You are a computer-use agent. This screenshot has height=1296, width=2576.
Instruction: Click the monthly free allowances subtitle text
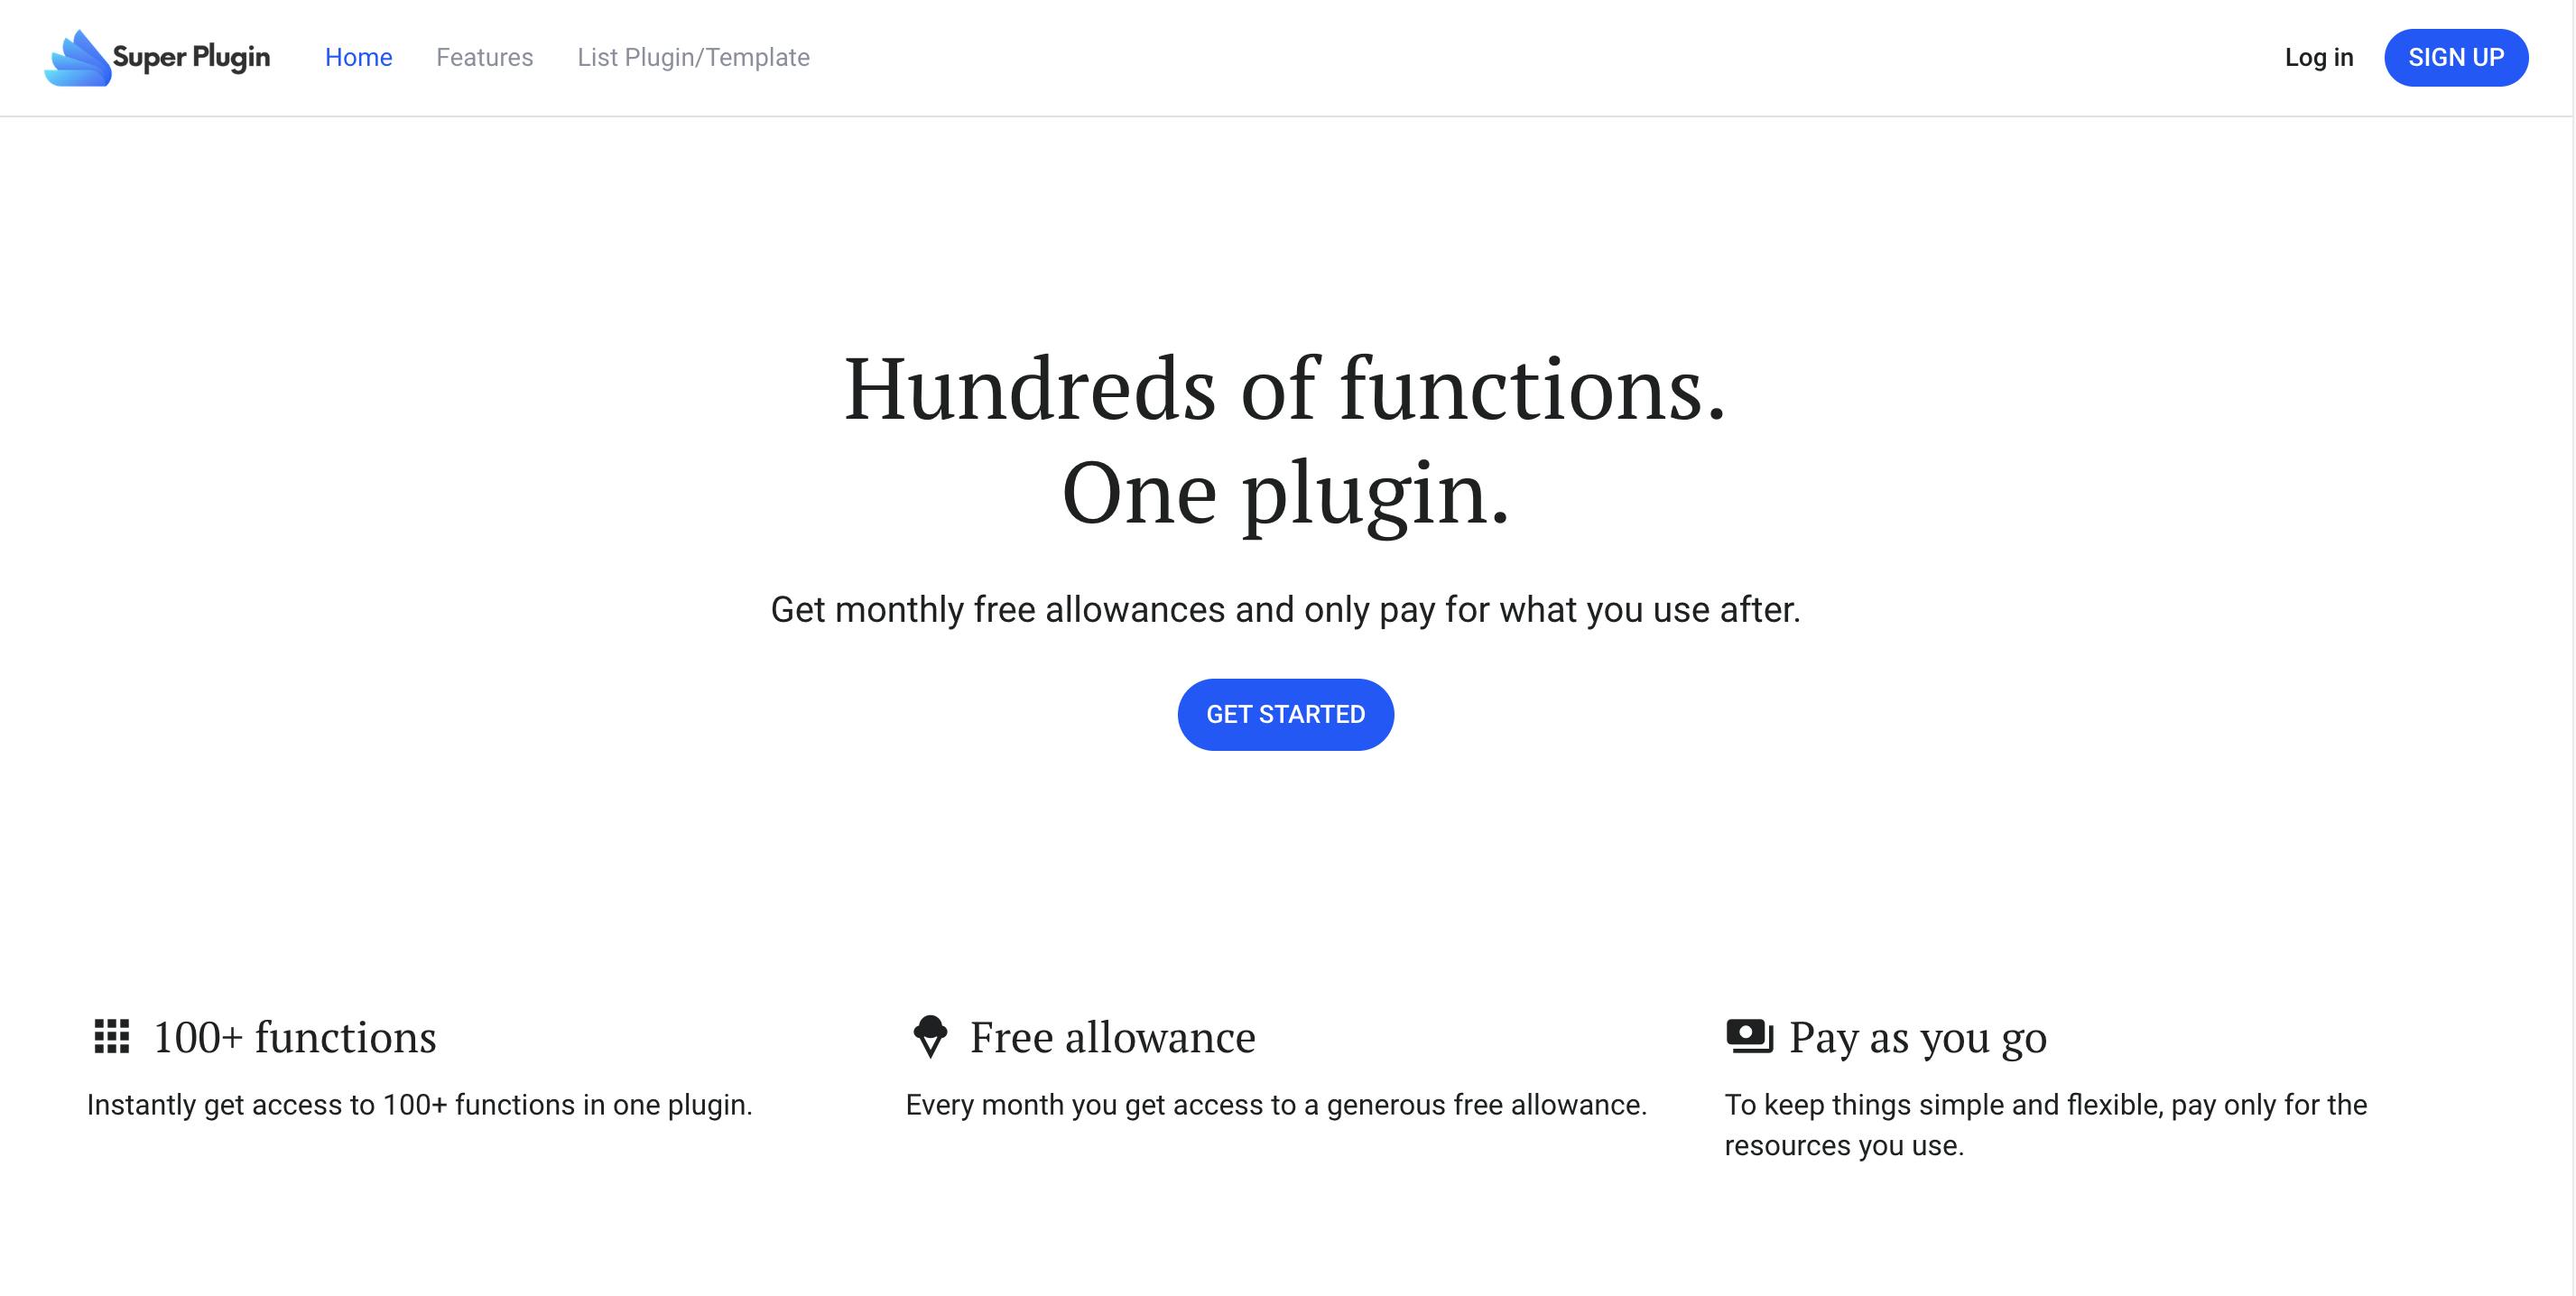coord(1285,609)
